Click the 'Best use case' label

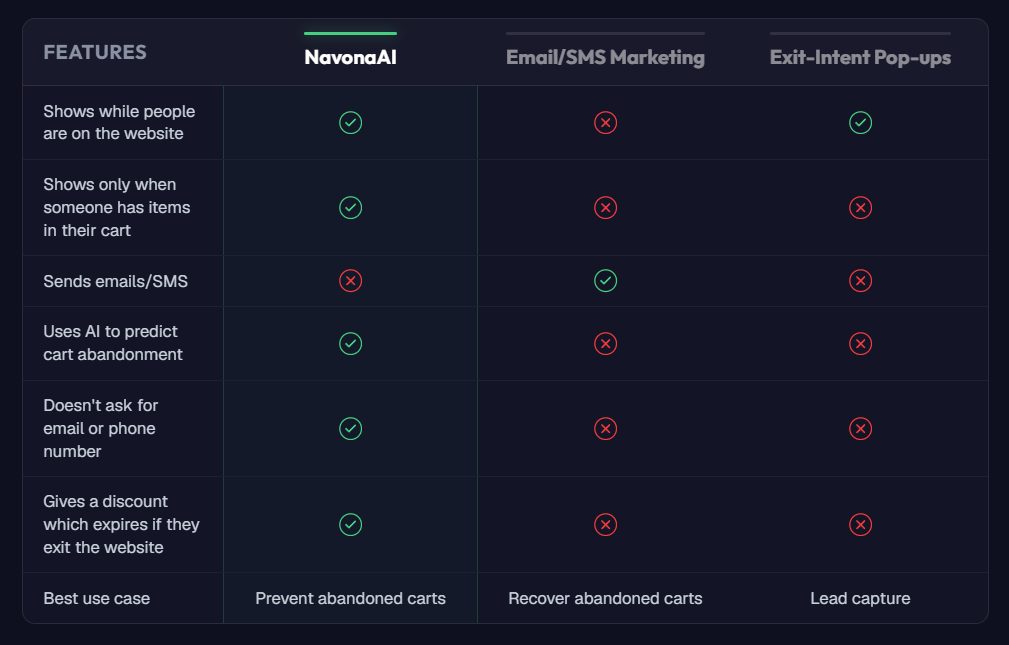click(97, 598)
